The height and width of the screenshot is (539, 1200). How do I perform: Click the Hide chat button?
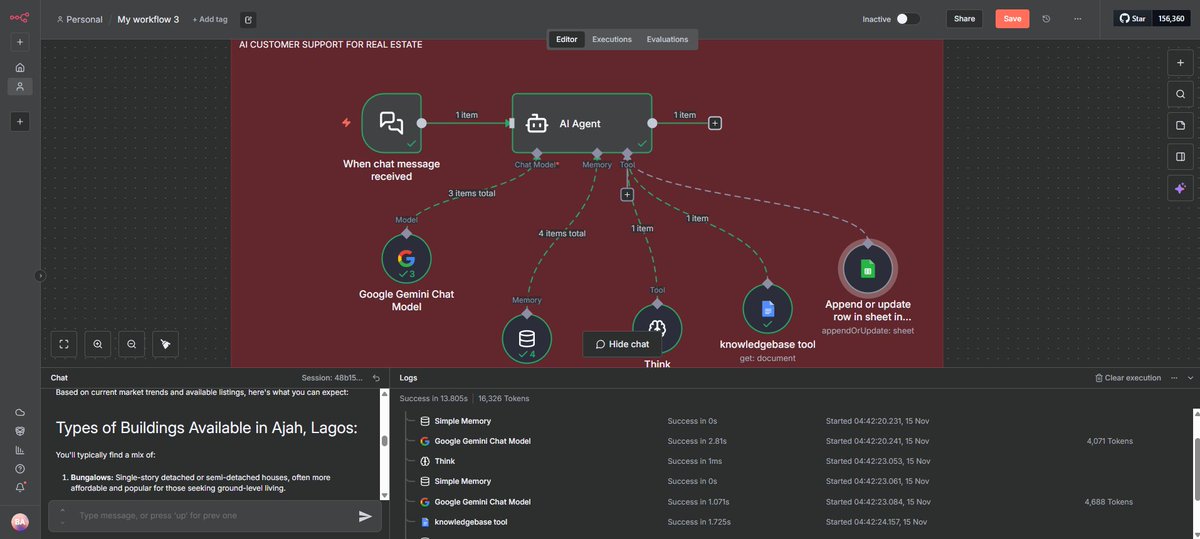(x=622, y=344)
